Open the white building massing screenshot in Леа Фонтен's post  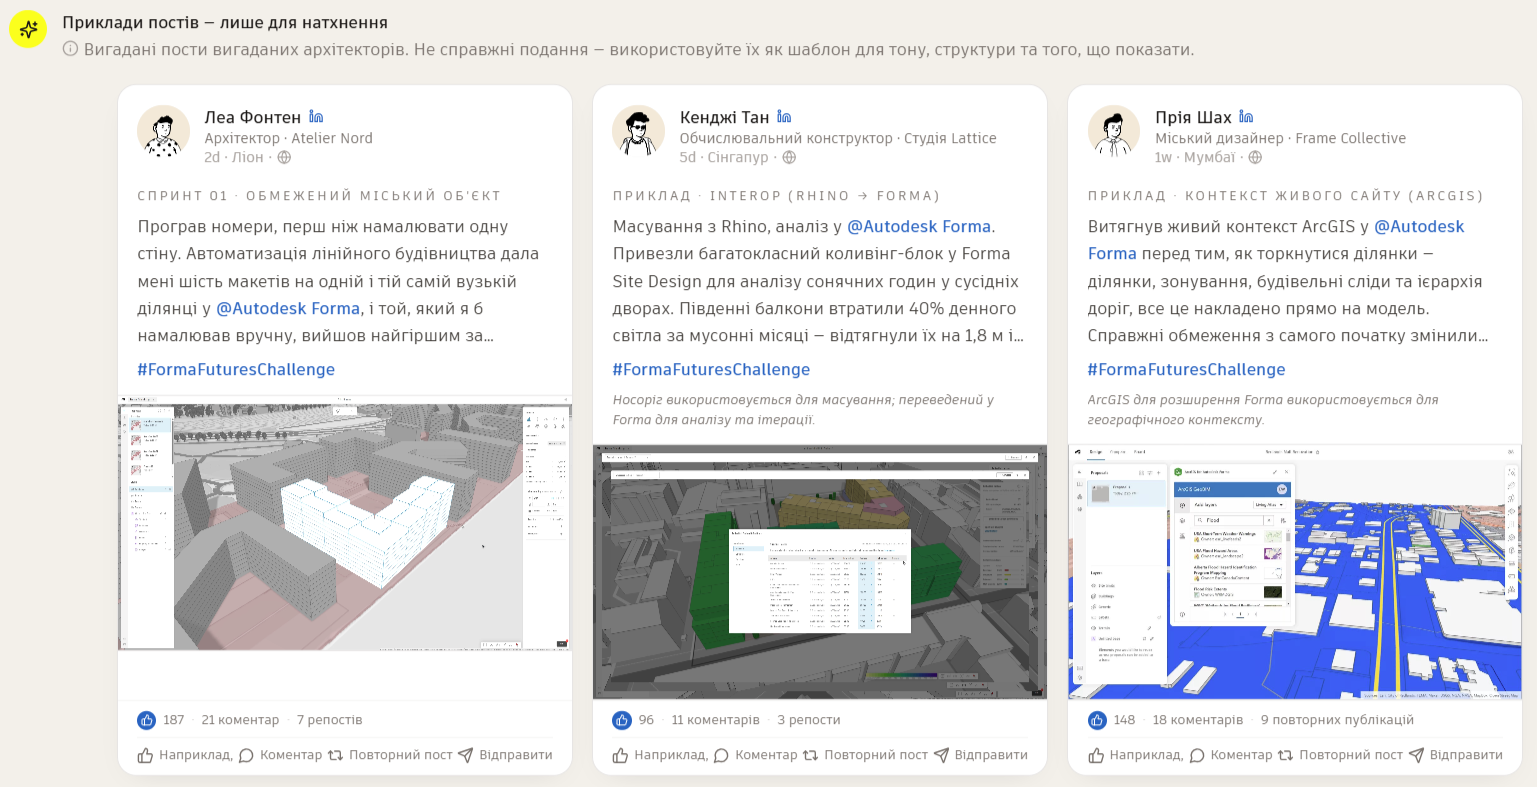pyautogui.click(x=345, y=523)
